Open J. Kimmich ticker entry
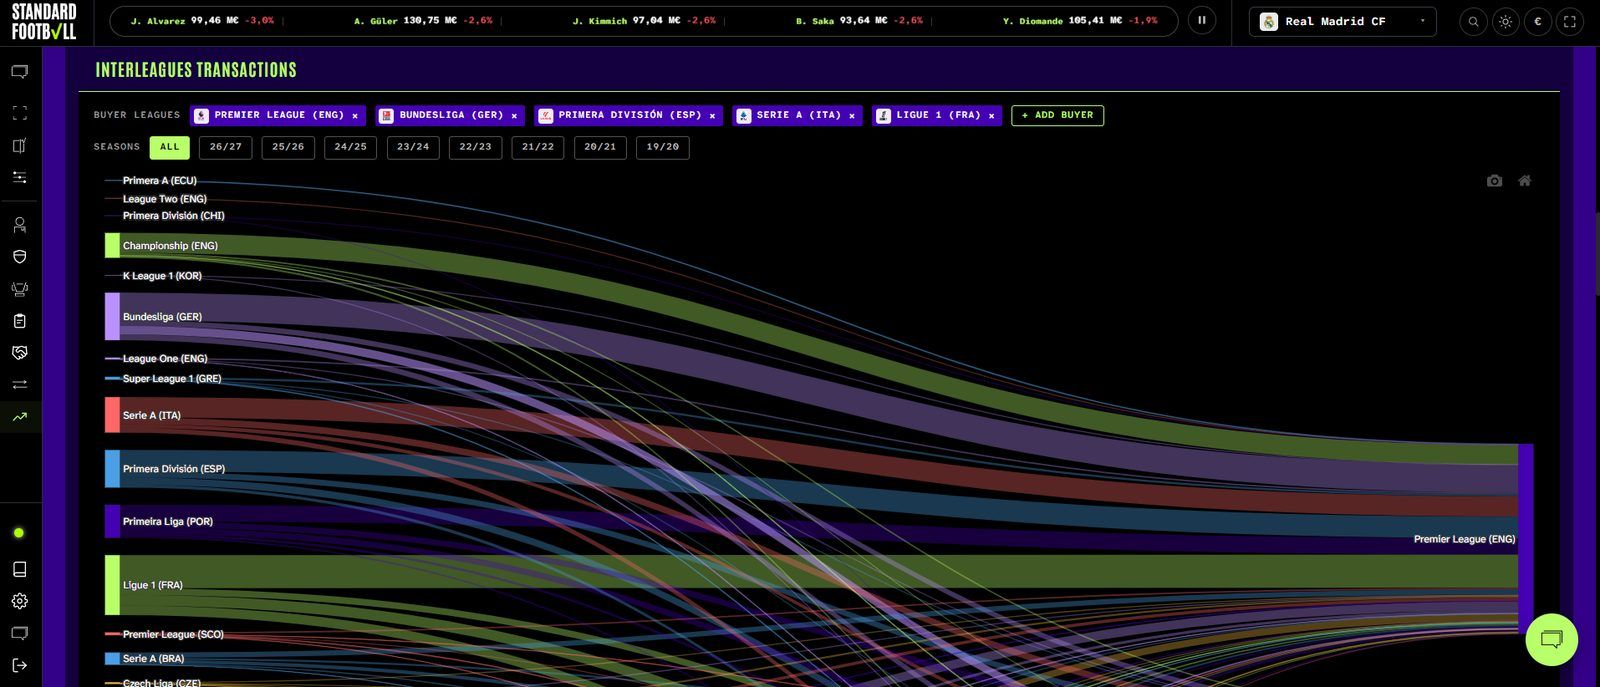Screen dimensions: 1600x687 644,21
